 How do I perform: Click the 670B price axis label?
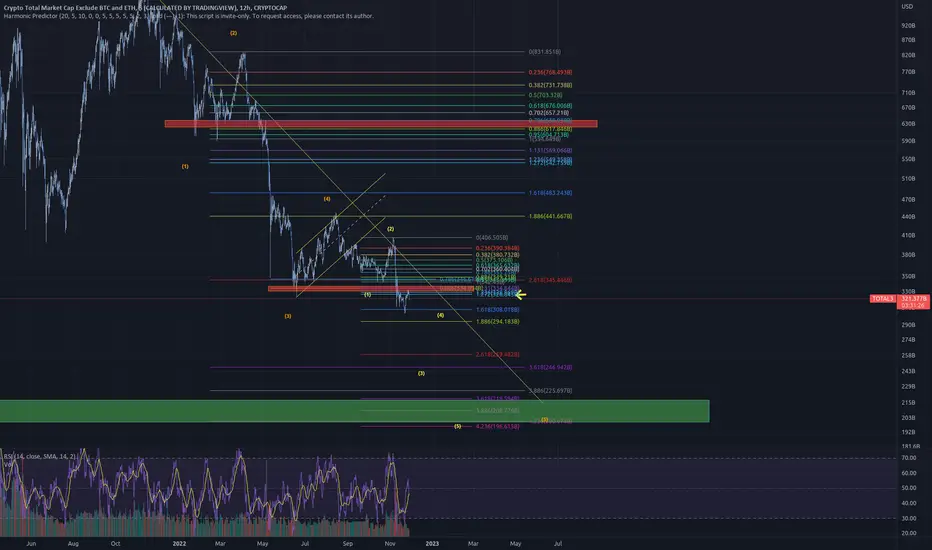pos(908,108)
